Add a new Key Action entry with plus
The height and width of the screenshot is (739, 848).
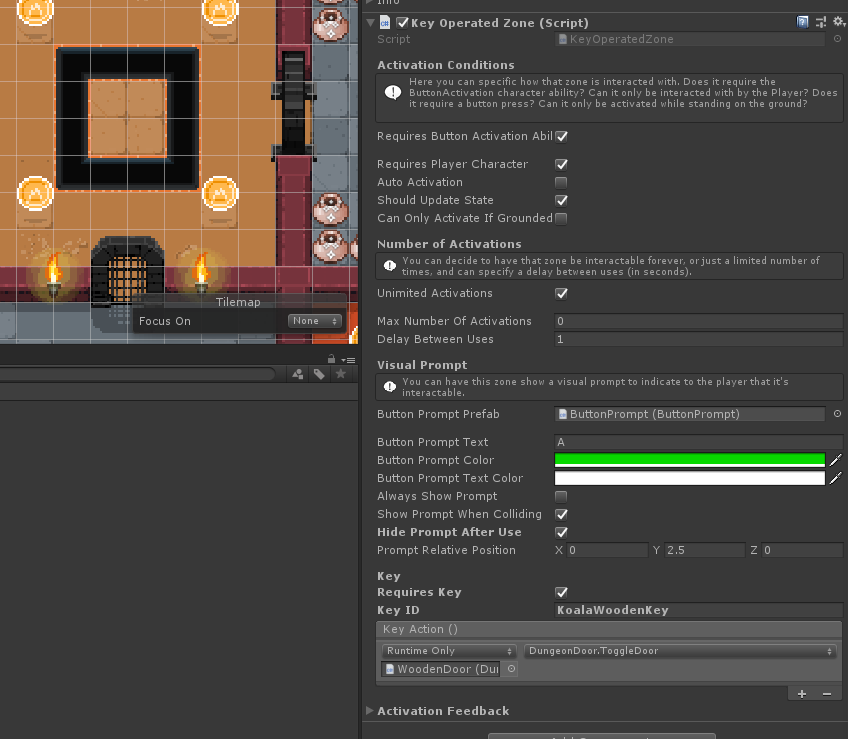(801, 694)
